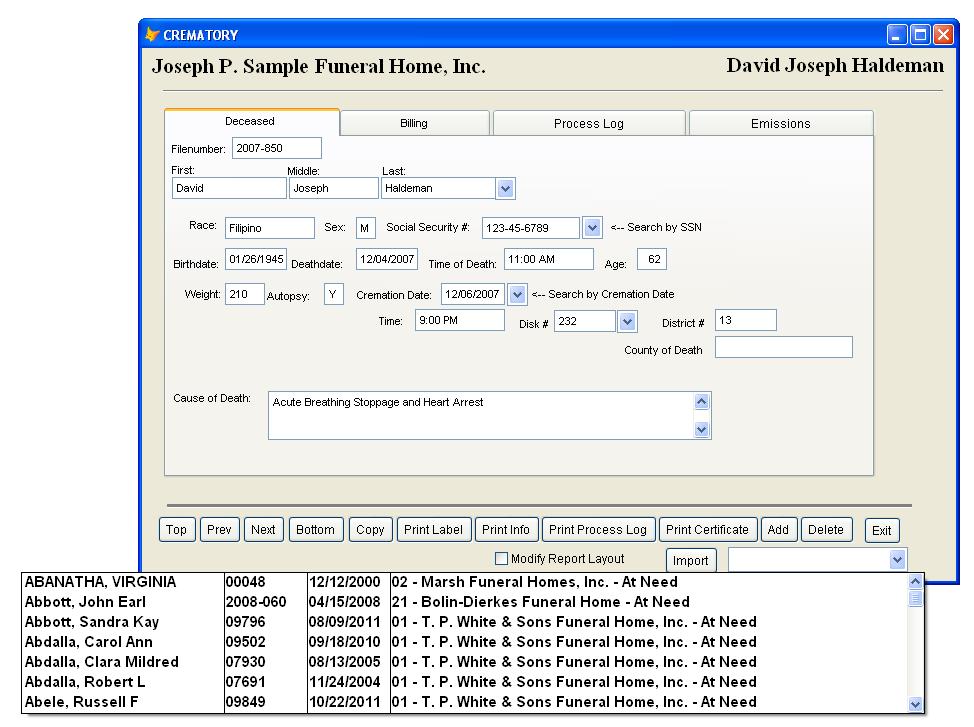Click the County of Death field

point(784,347)
